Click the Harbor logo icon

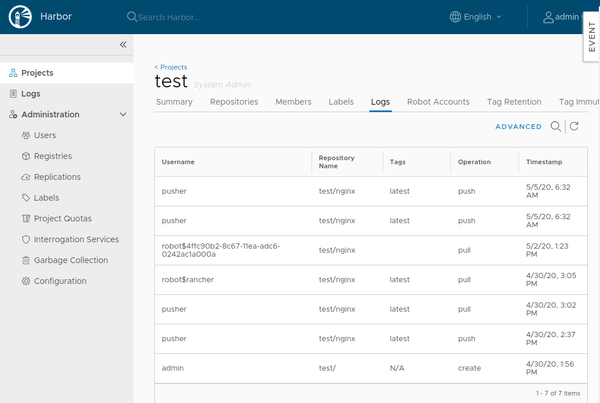tap(19, 17)
